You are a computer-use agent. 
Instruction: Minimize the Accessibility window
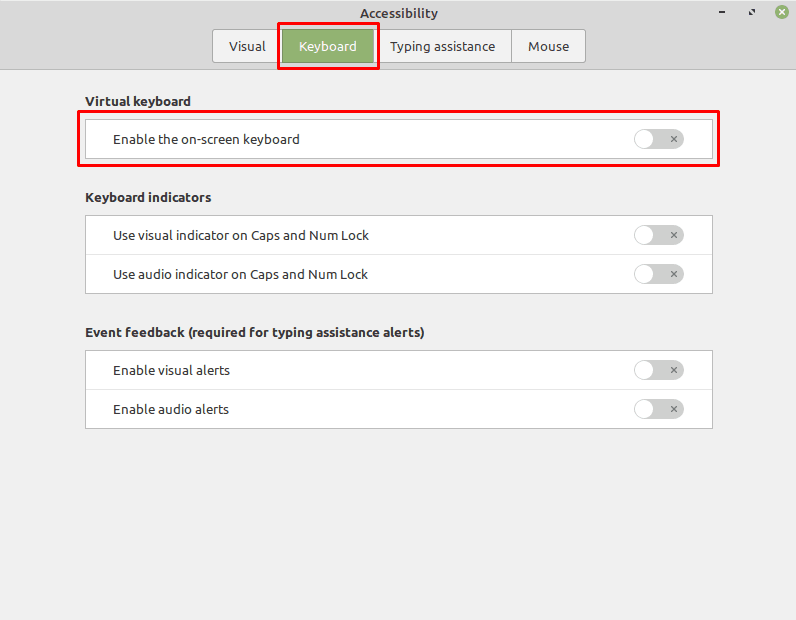point(722,12)
